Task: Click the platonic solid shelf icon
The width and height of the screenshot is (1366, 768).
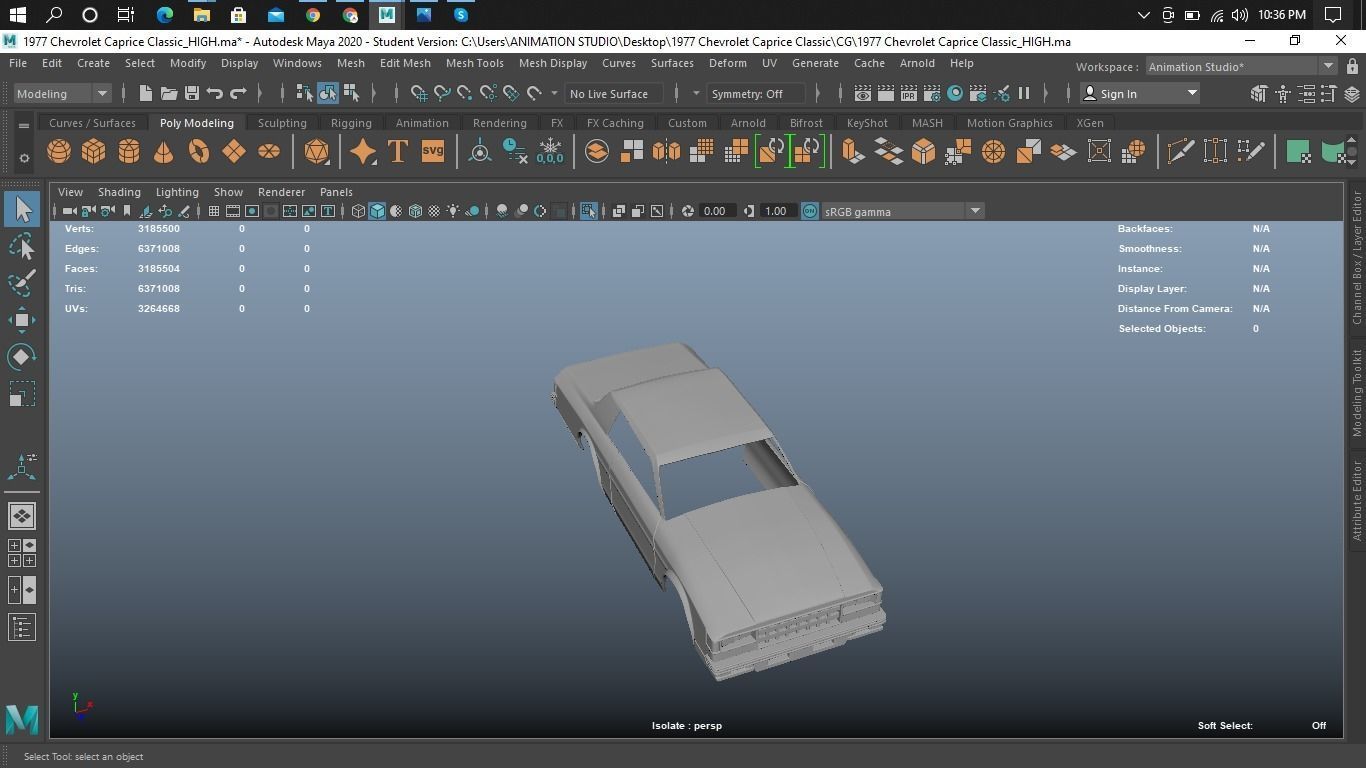Action: click(x=316, y=152)
